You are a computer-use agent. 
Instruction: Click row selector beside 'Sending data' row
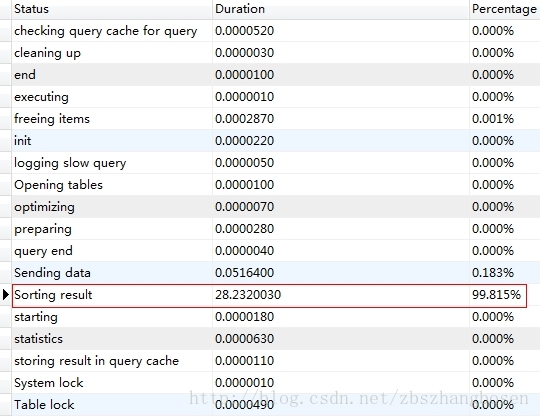tap(6, 273)
